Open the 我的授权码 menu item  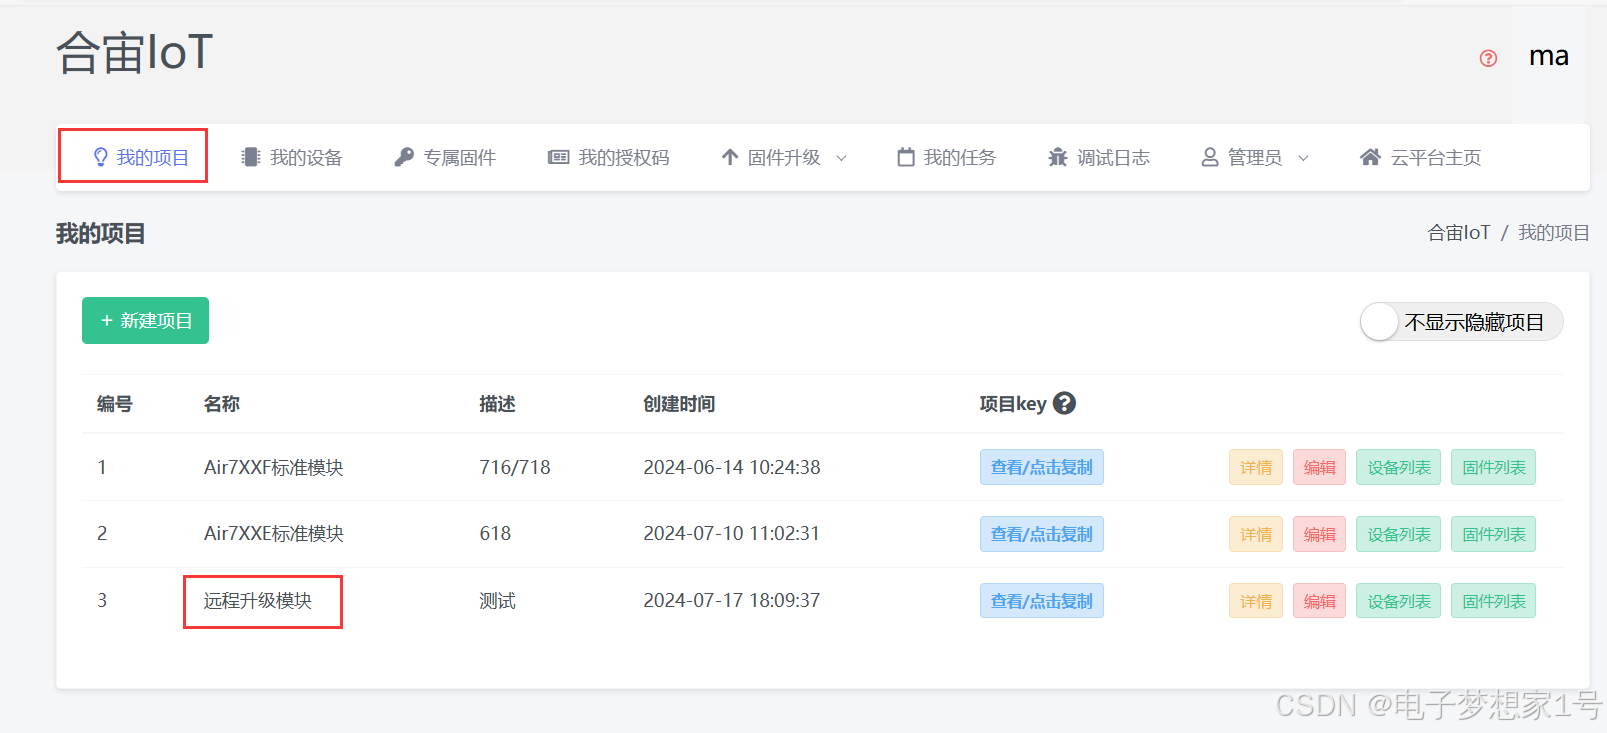pyautogui.click(x=609, y=157)
